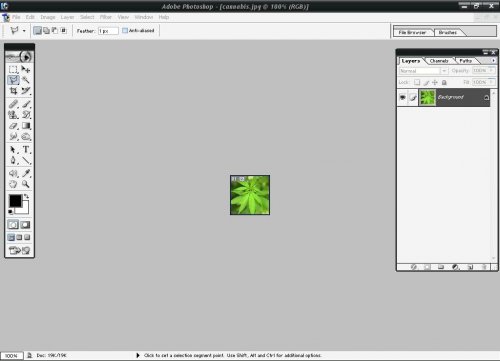Select the Line shape tool
This screenshot has height=361, width=500.
click(x=26, y=160)
